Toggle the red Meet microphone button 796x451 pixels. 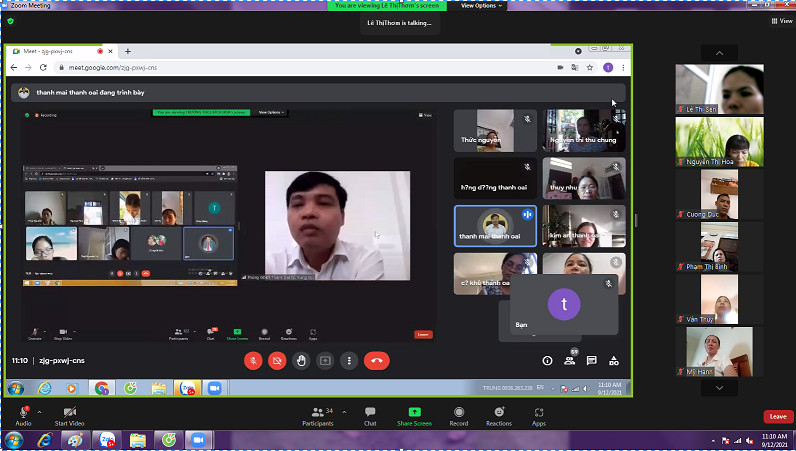pyautogui.click(x=253, y=360)
